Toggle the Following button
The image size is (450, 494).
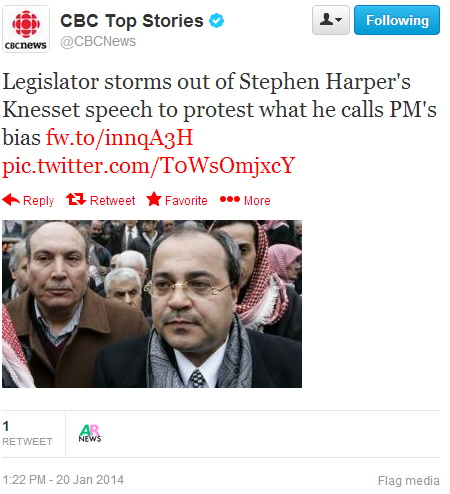point(397,20)
